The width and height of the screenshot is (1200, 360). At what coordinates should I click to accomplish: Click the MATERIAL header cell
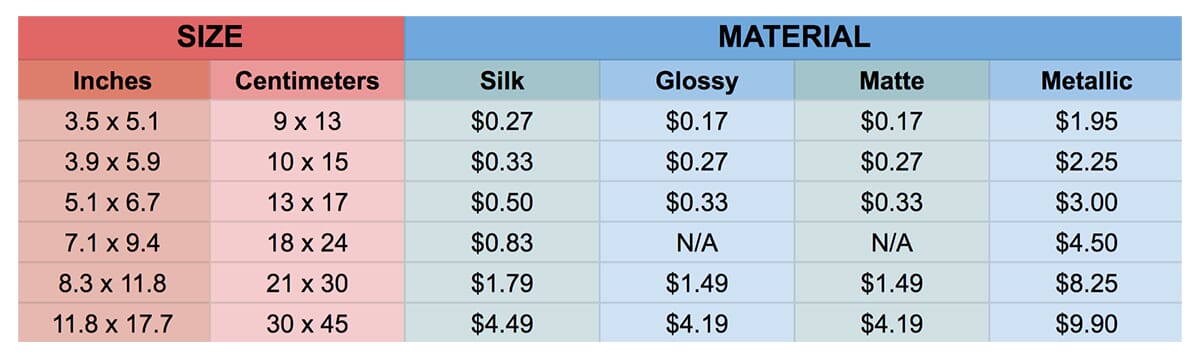[x=793, y=38]
